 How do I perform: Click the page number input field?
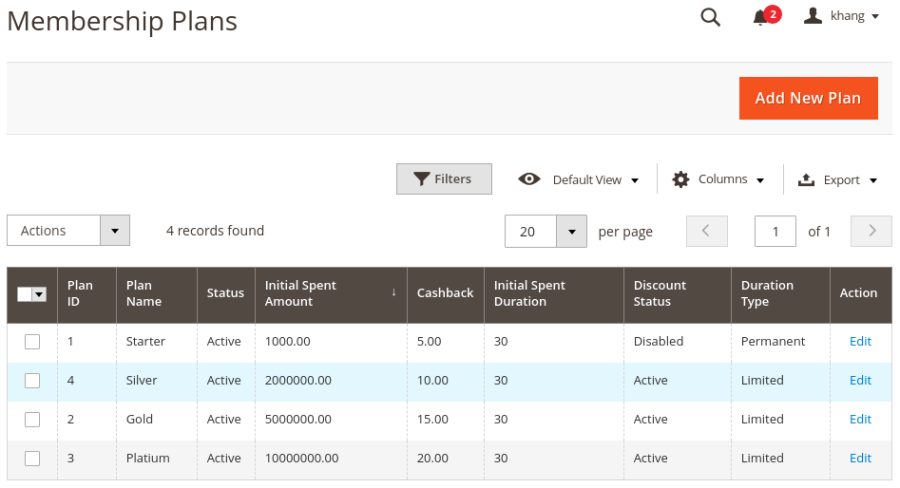775,231
